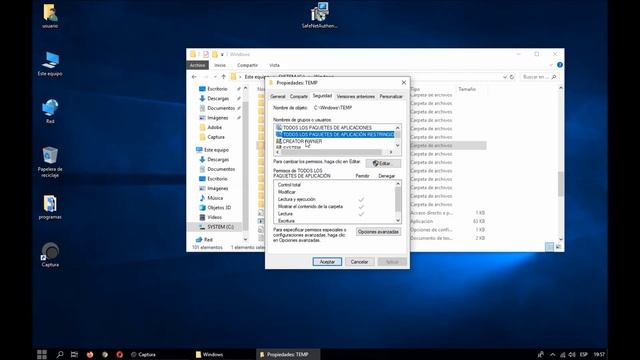Viewport: 640px width, 360px height.
Task: Click the Explorer help question mark icon
Action: (x=560, y=65)
